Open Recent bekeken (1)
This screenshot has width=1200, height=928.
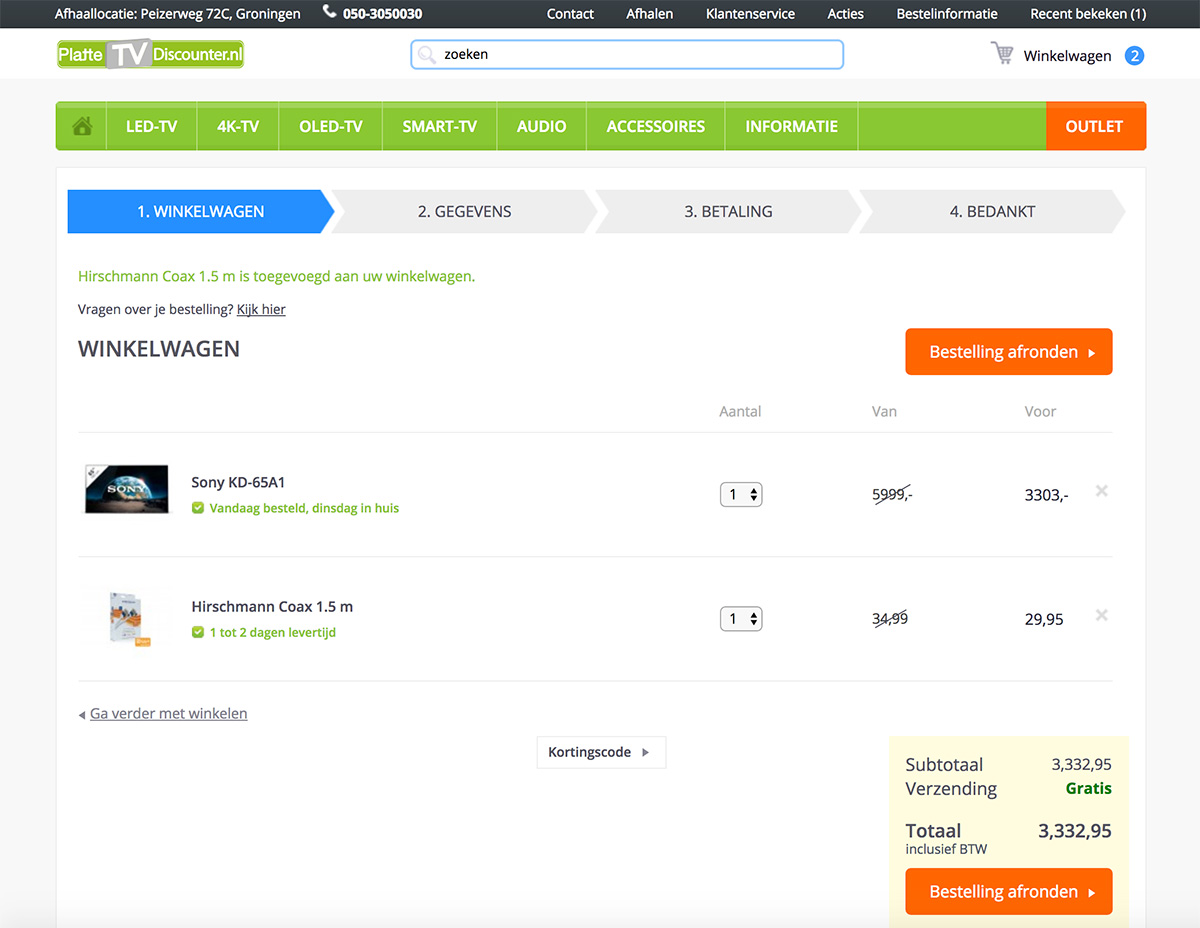[x=1088, y=14]
